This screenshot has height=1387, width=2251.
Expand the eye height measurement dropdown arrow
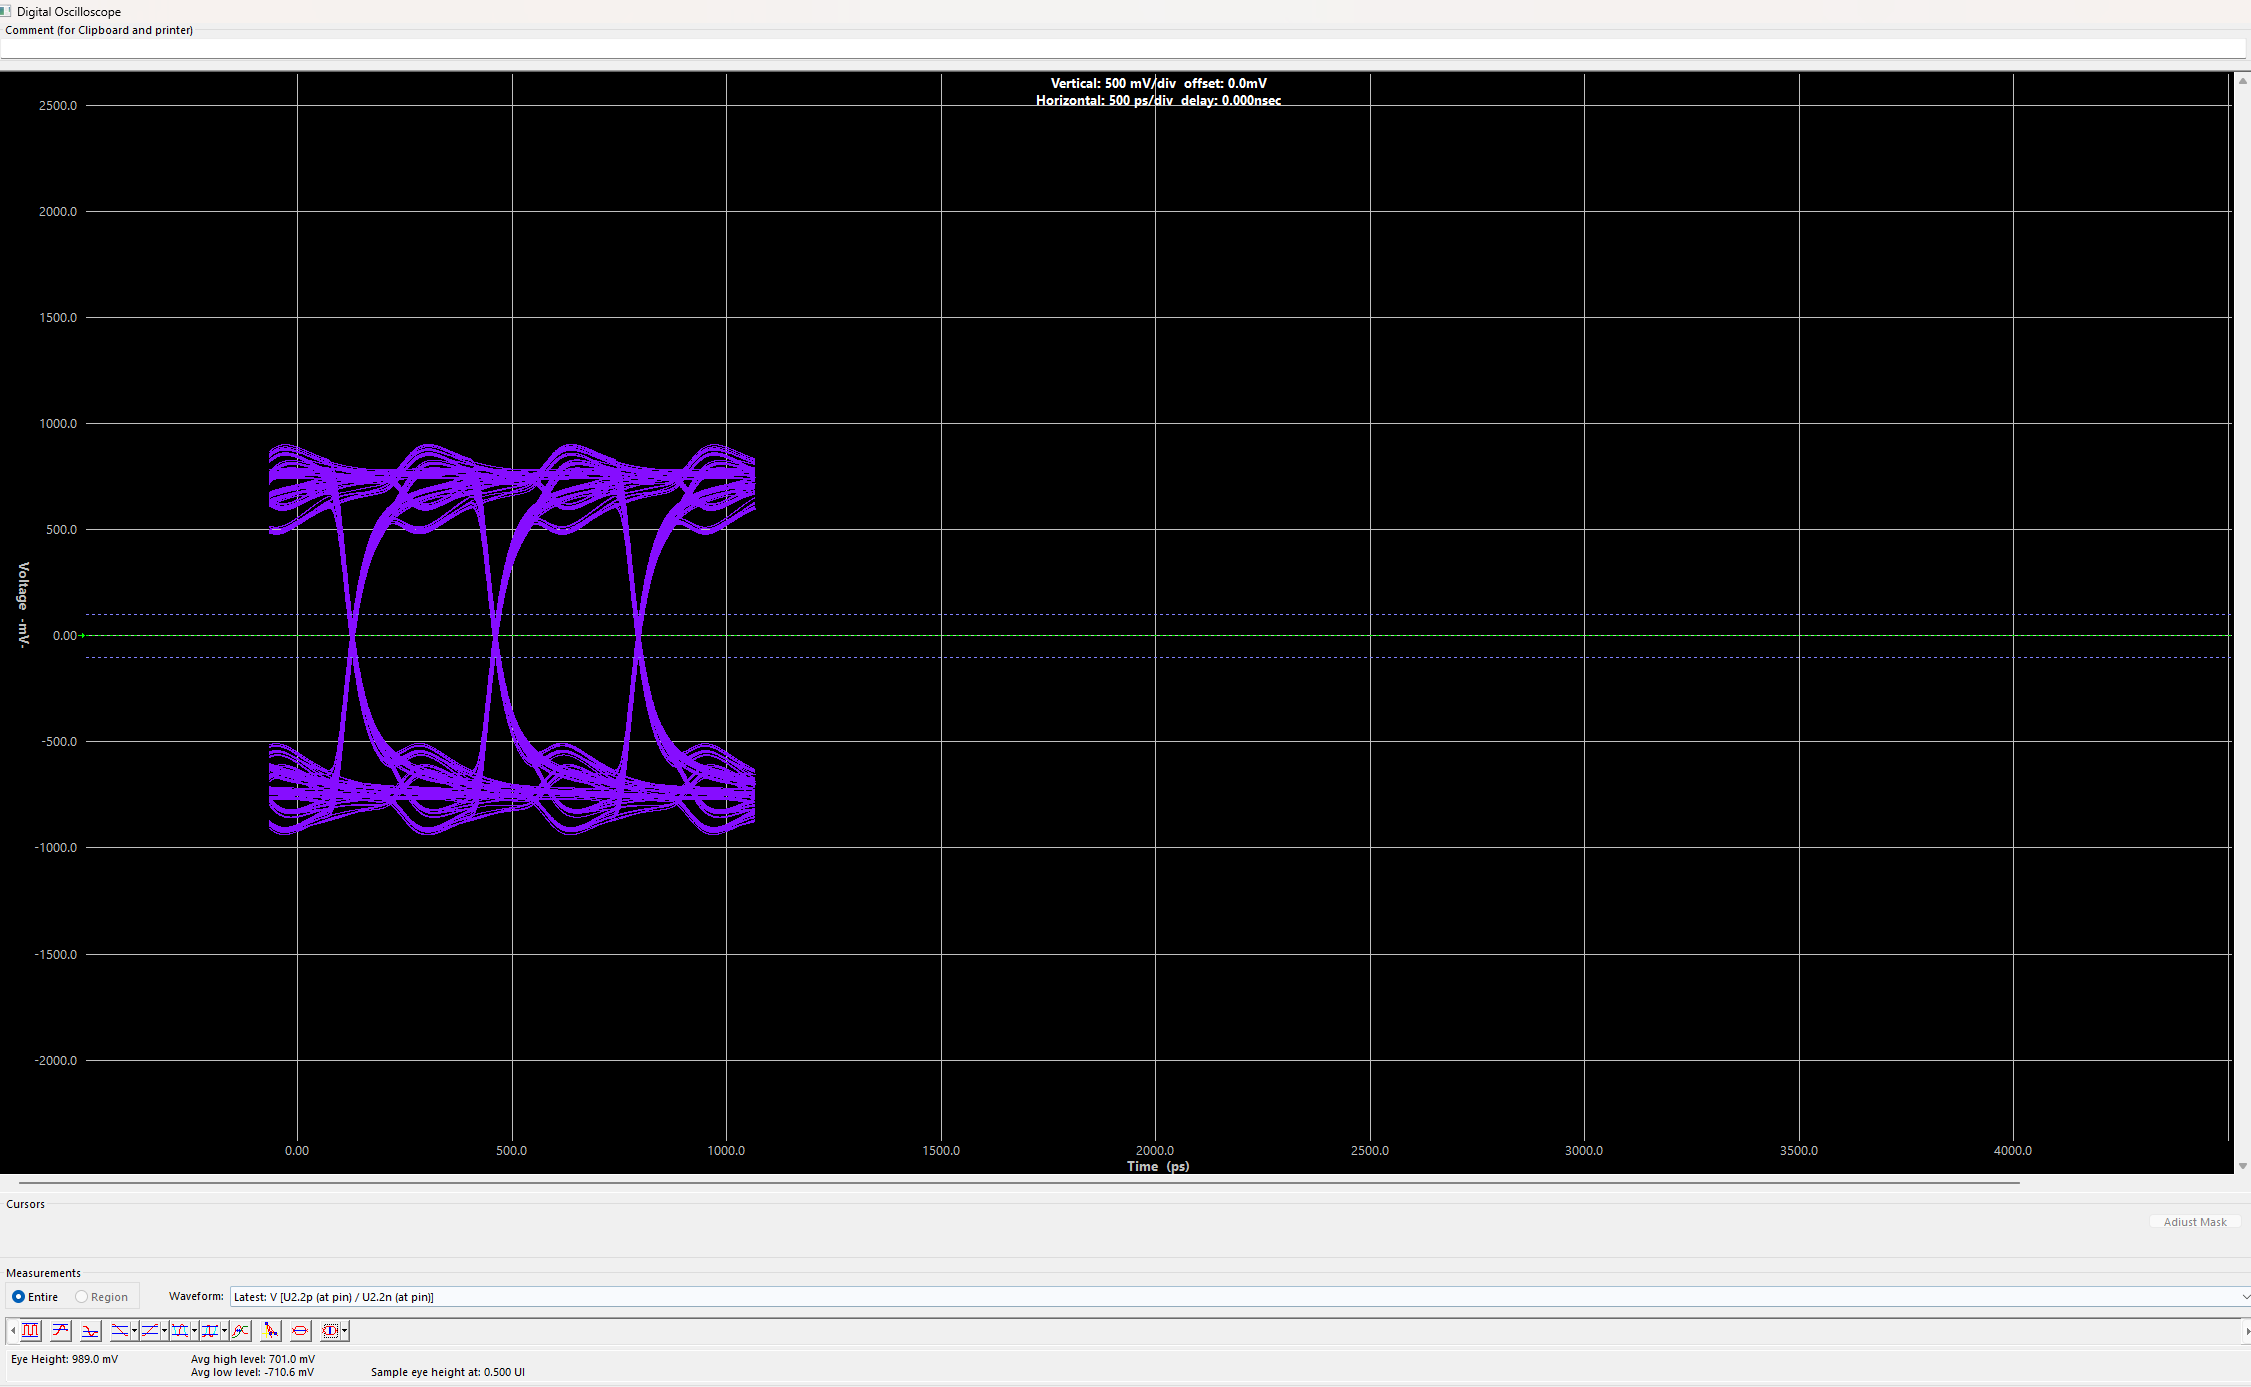click(345, 1331)
